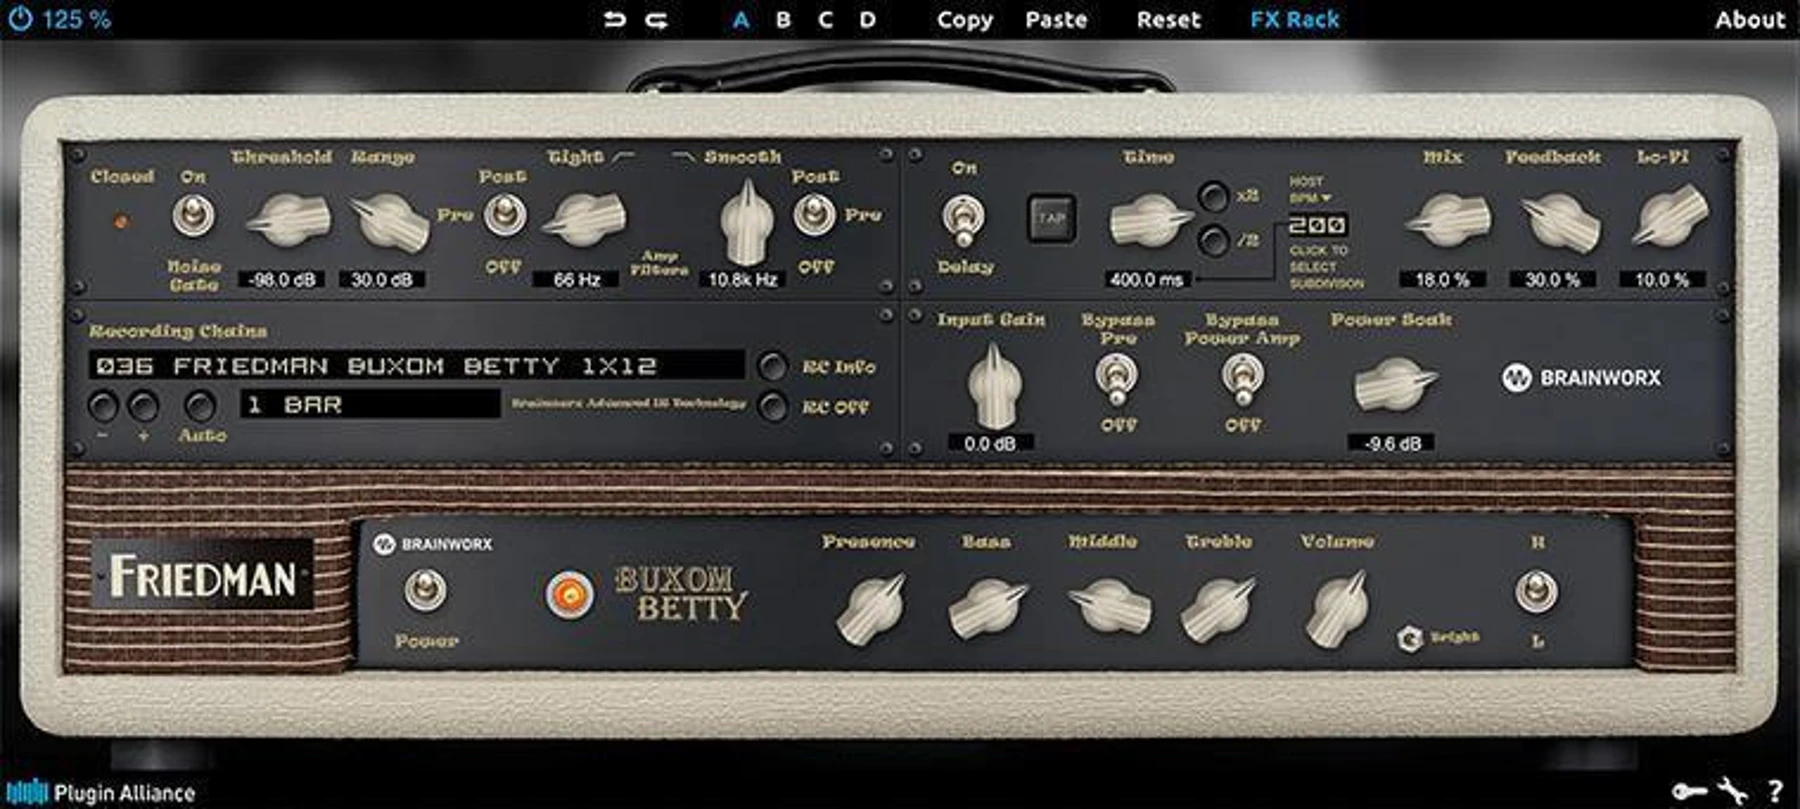The image size is (1800, 809).
Task: Enable the x2 delay time button
Action: coord(1213,196)
